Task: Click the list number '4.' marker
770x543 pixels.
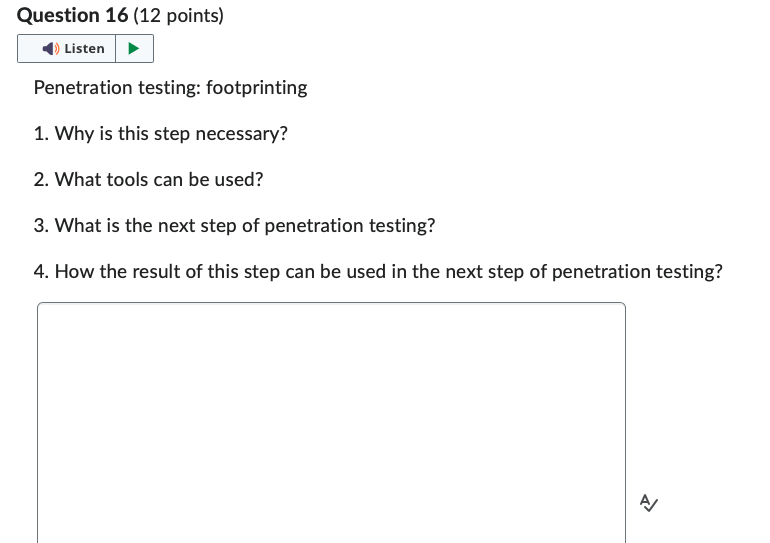Action: [x=41, y=272]
